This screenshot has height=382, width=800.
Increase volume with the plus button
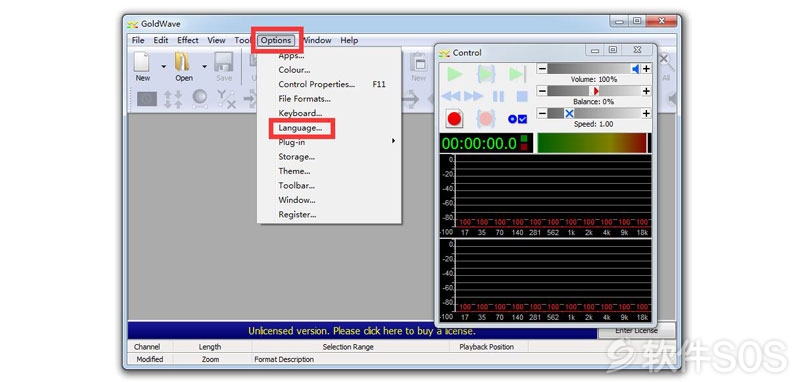pos(646,69)
